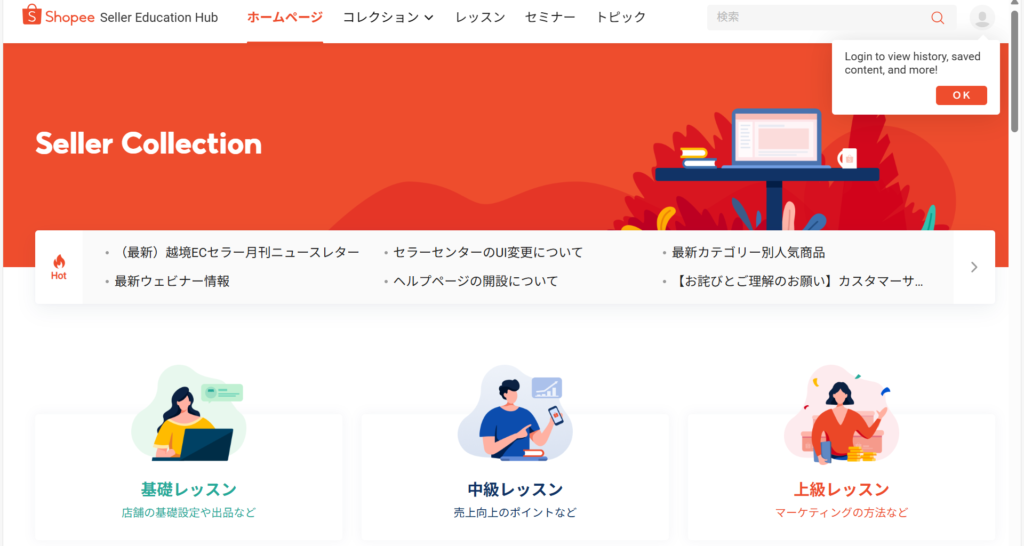Image resolution: width=1024 pixels, height=546 pixels.
Task: Go to the セミナー menu item
Action: [550, 18]
